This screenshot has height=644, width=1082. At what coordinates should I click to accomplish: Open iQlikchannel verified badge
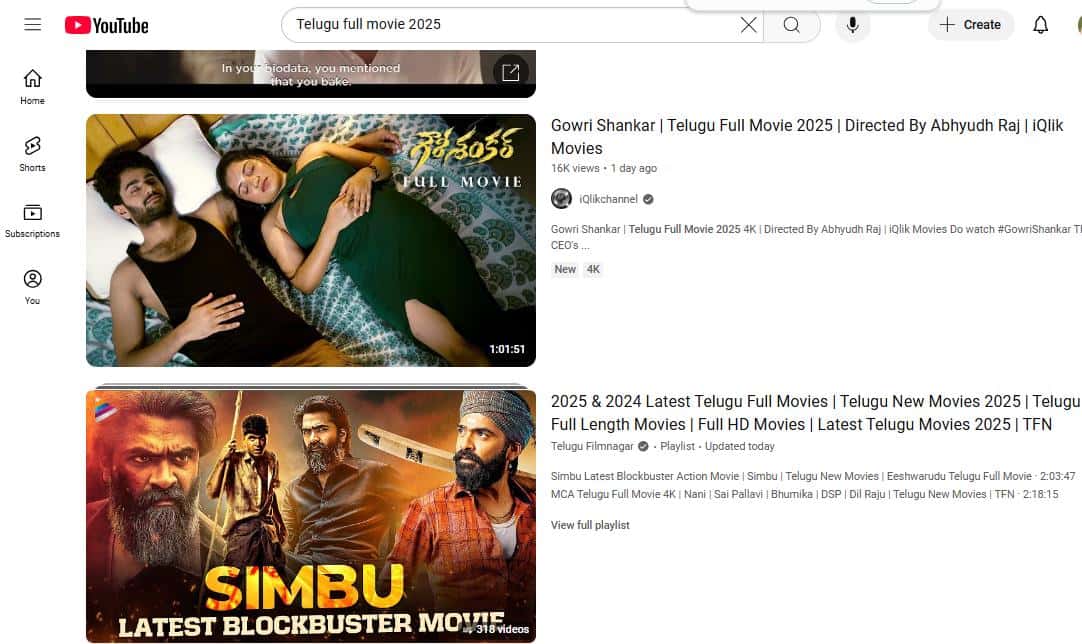pos(646,198)
